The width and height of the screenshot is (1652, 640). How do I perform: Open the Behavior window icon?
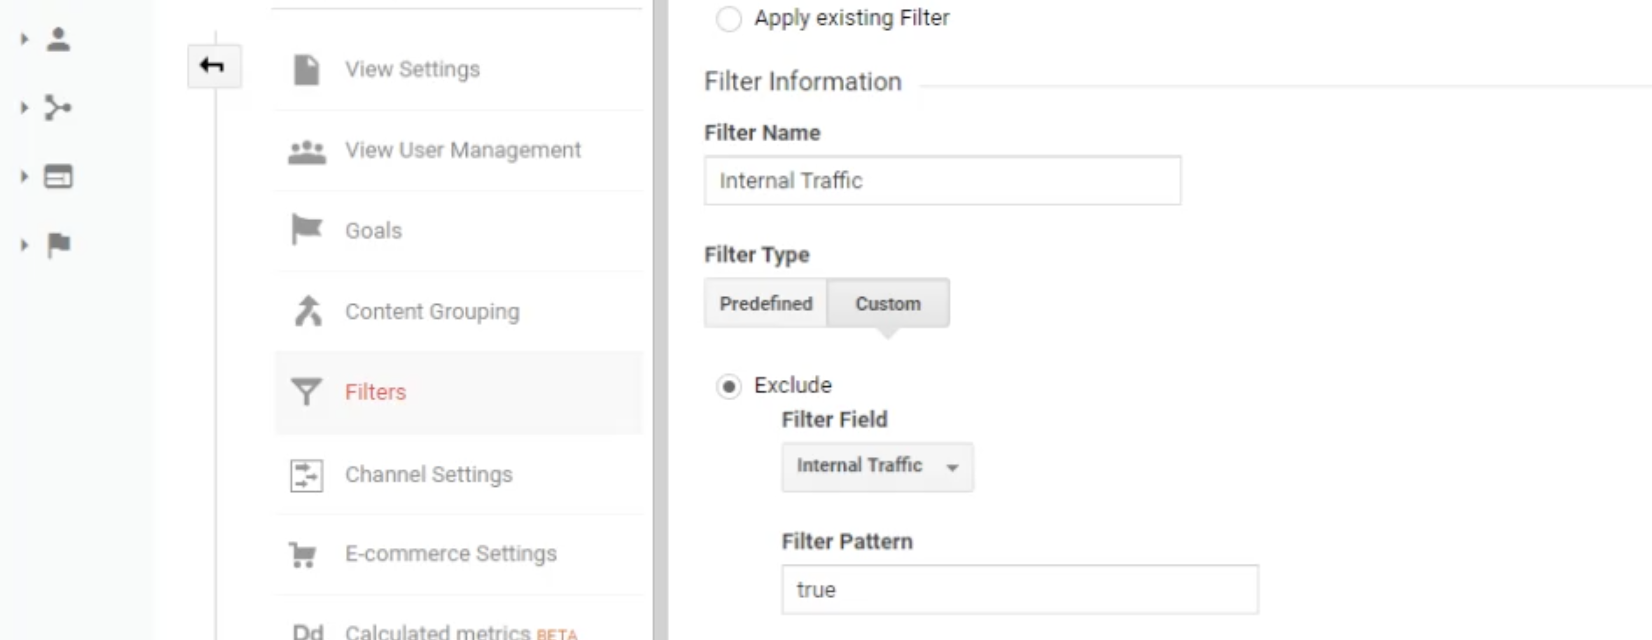(x=59, y=177)
